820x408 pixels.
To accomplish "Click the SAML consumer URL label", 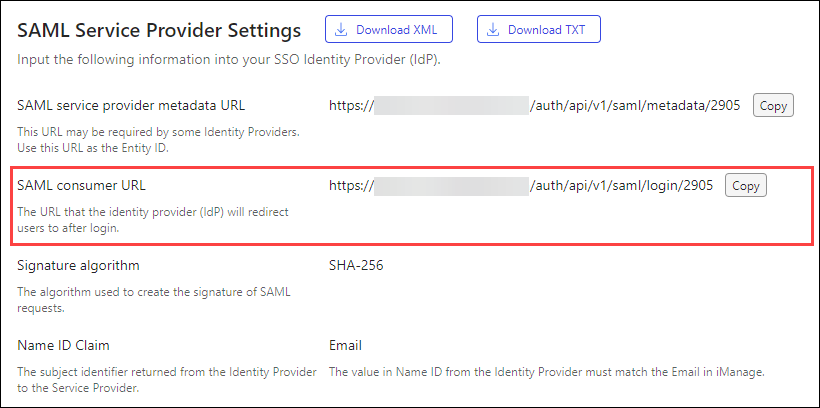I will click(82, 186).
